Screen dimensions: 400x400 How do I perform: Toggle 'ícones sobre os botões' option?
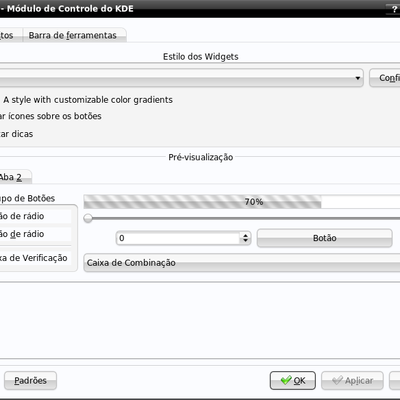coord(51,116)
